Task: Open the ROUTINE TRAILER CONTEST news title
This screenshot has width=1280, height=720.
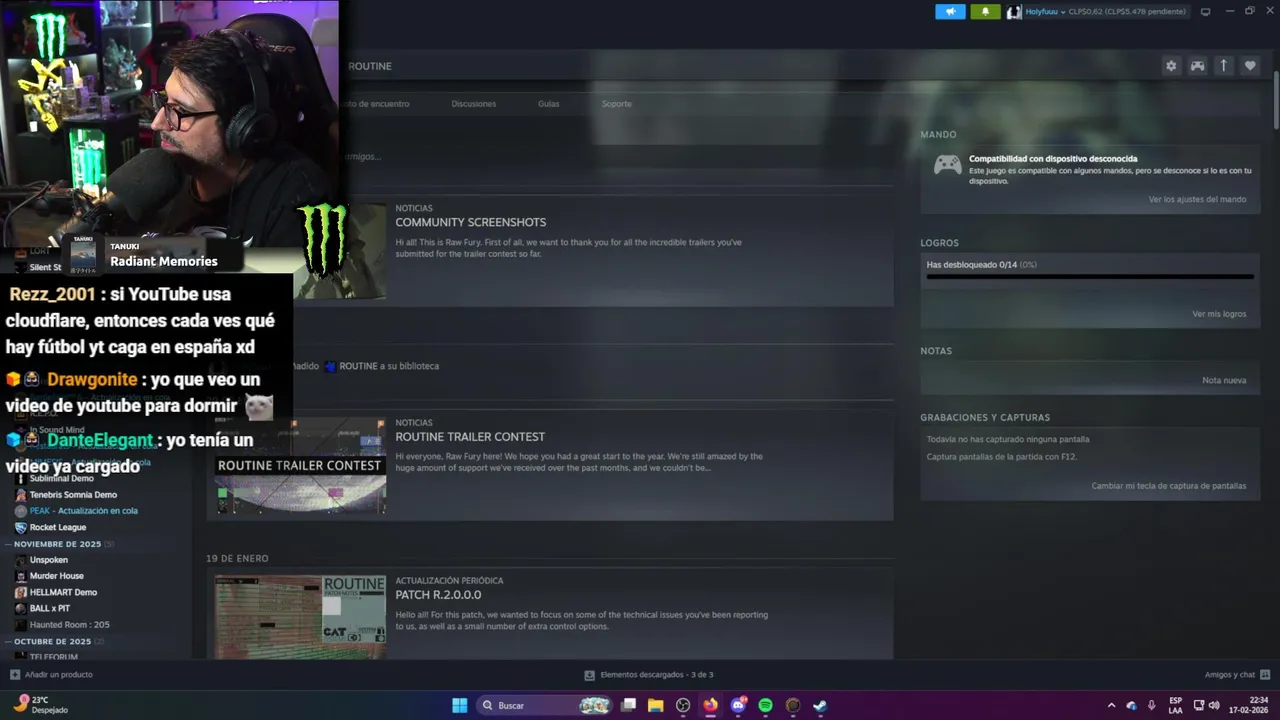Action: 470,437
